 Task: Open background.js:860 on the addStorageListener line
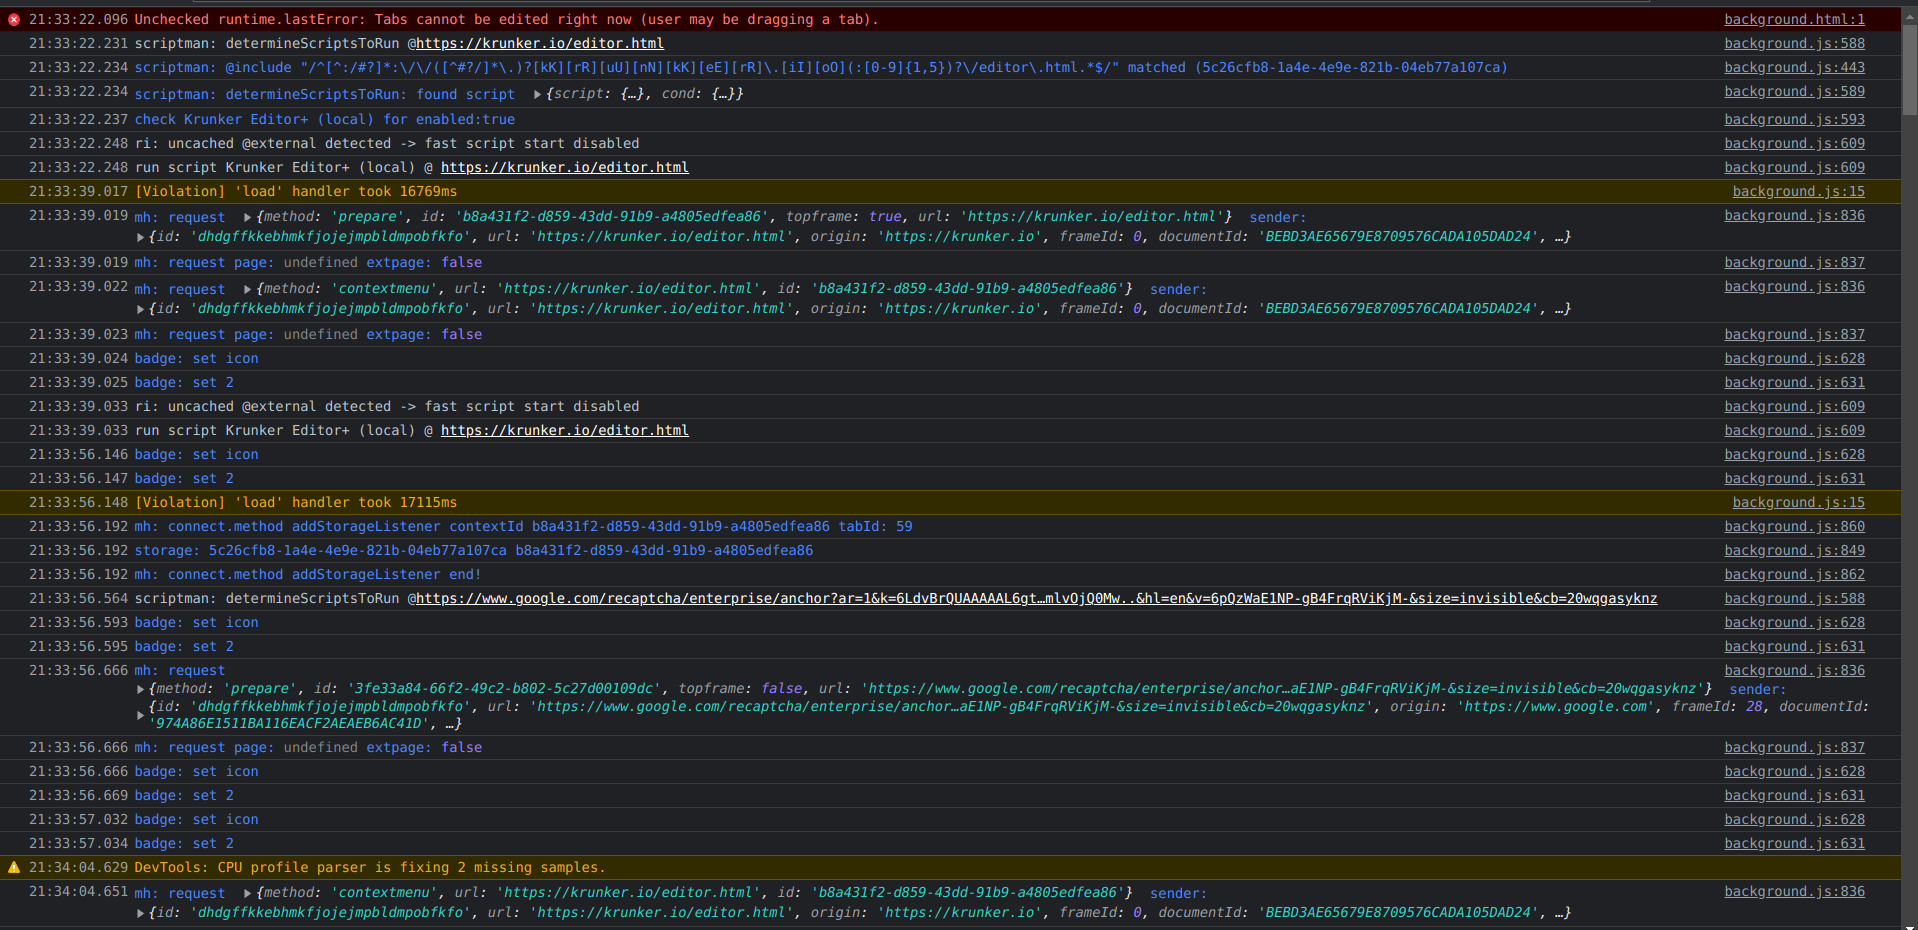click(1794, 526)
